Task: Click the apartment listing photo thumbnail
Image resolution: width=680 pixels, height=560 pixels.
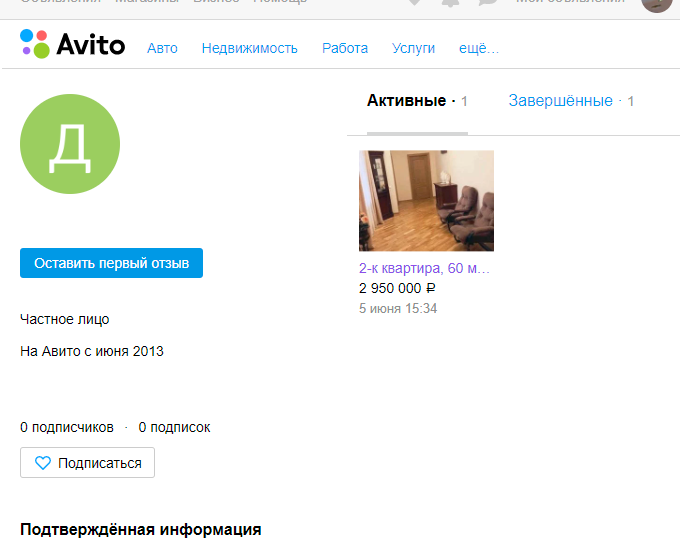Action: (x=426, y=200)
